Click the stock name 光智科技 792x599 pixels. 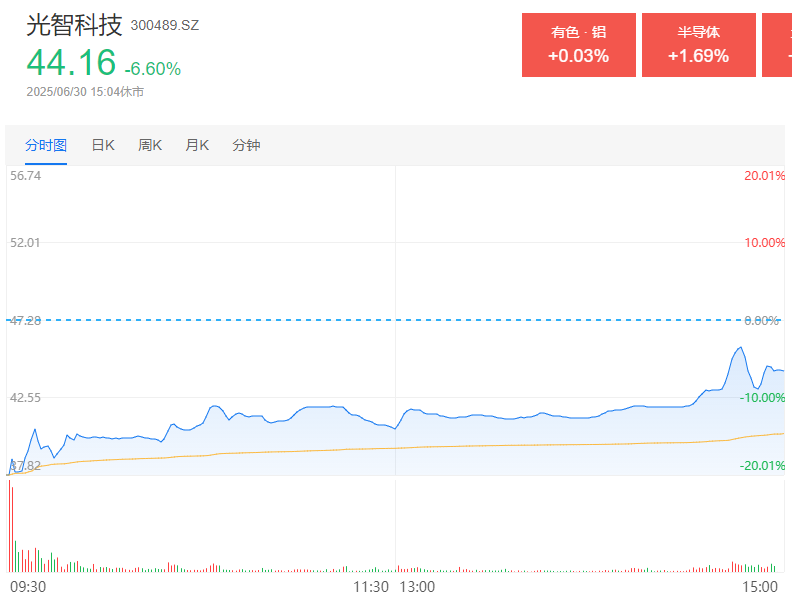pos(74,25)
